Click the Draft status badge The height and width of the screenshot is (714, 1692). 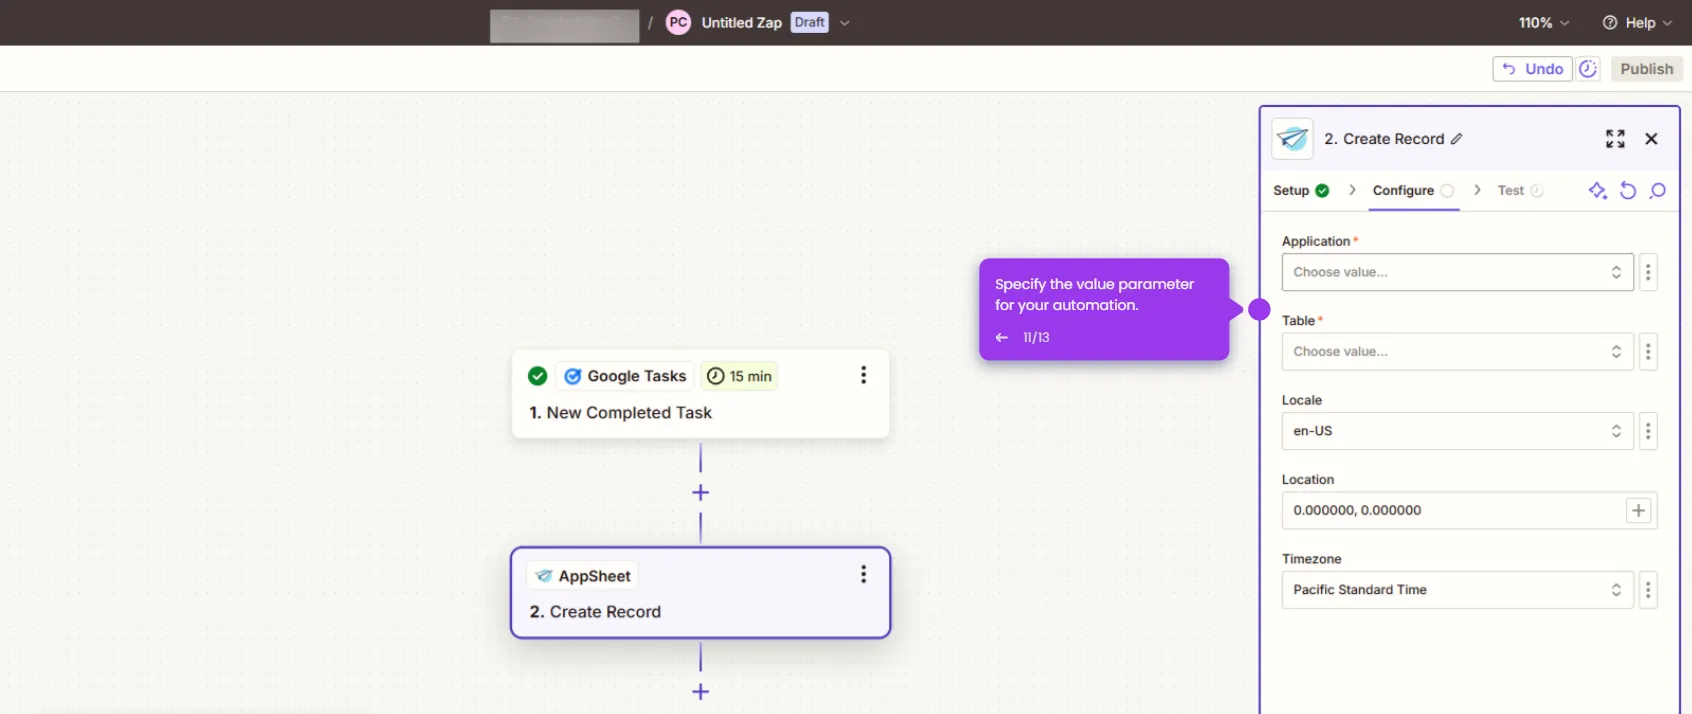(809, 22)
